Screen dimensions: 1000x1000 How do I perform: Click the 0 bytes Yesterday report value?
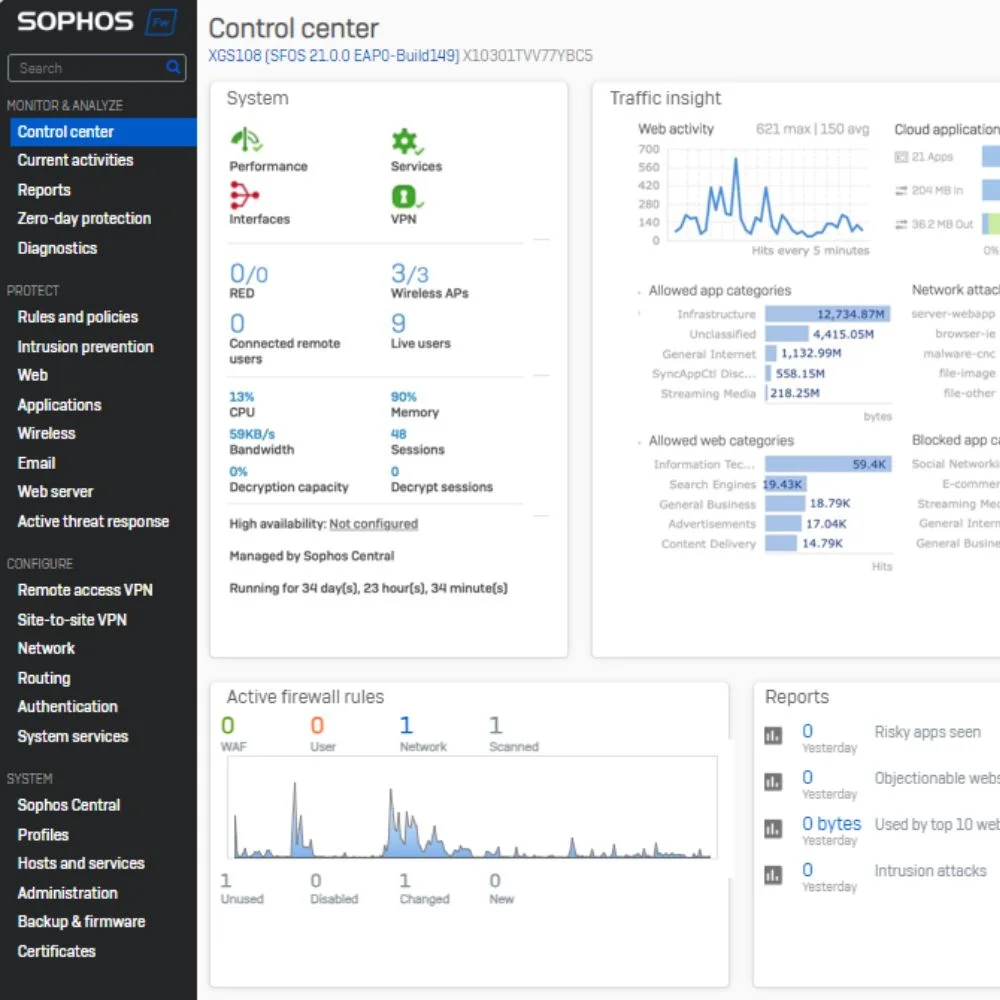[832, 825]
